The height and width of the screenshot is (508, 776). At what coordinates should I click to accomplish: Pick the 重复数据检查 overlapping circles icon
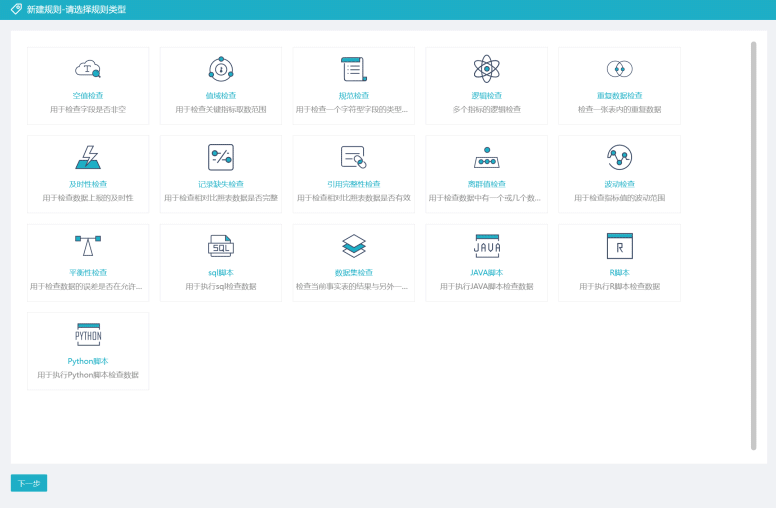619,69
